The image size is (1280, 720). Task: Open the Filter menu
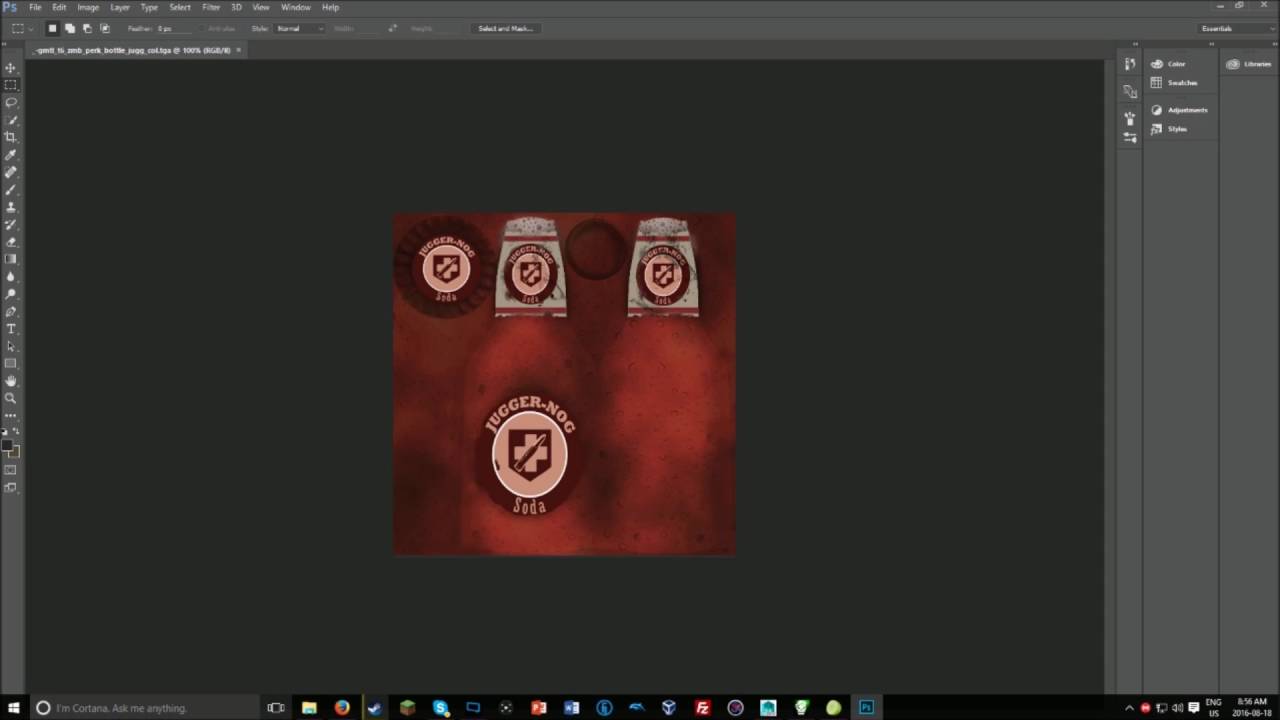pos(211,7)
